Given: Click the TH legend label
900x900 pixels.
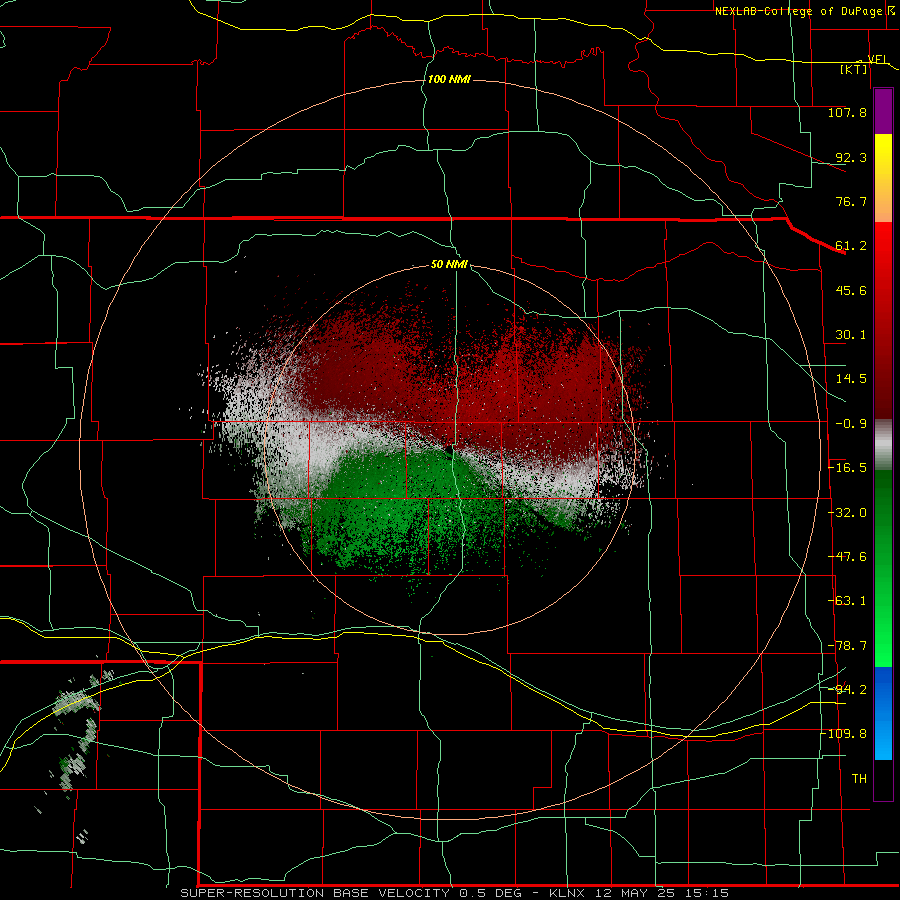Looking at the screenshot, I should [859, 779].
